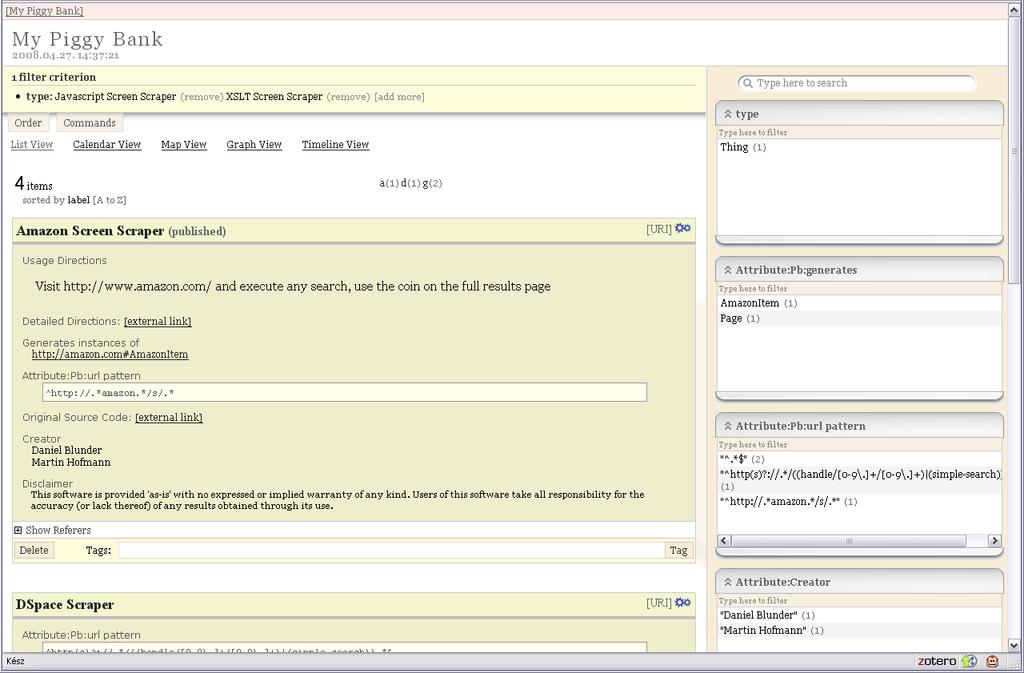Switch to Timeline View
This screenshot has height=673, width=1024.
point(335,144)
